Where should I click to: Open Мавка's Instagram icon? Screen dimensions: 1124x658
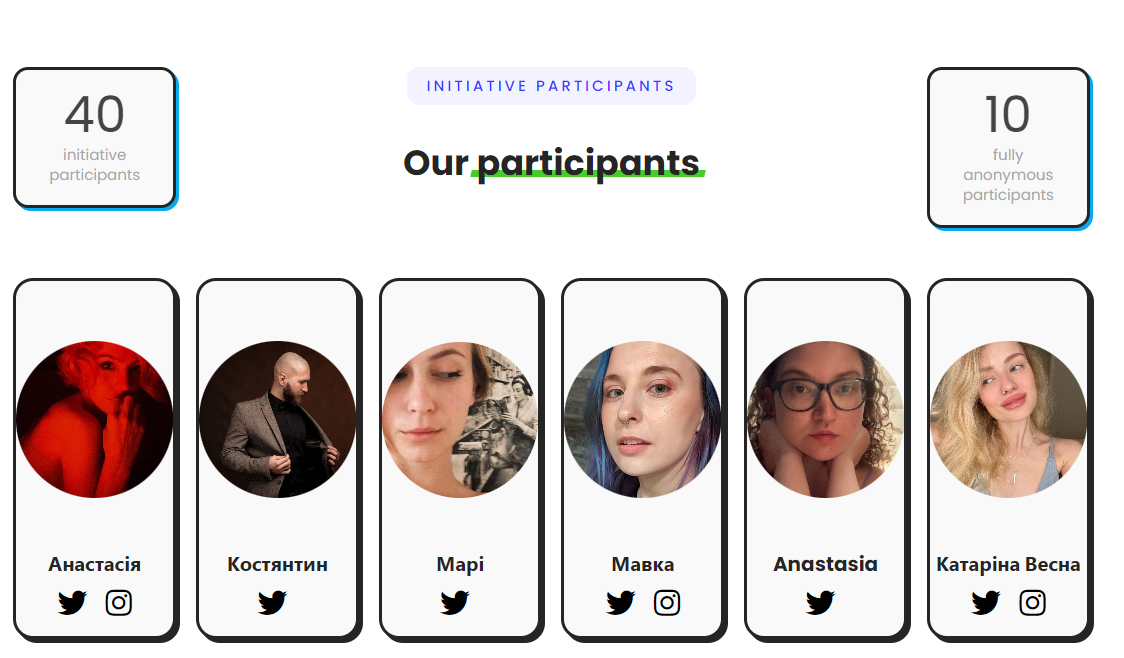667,603
